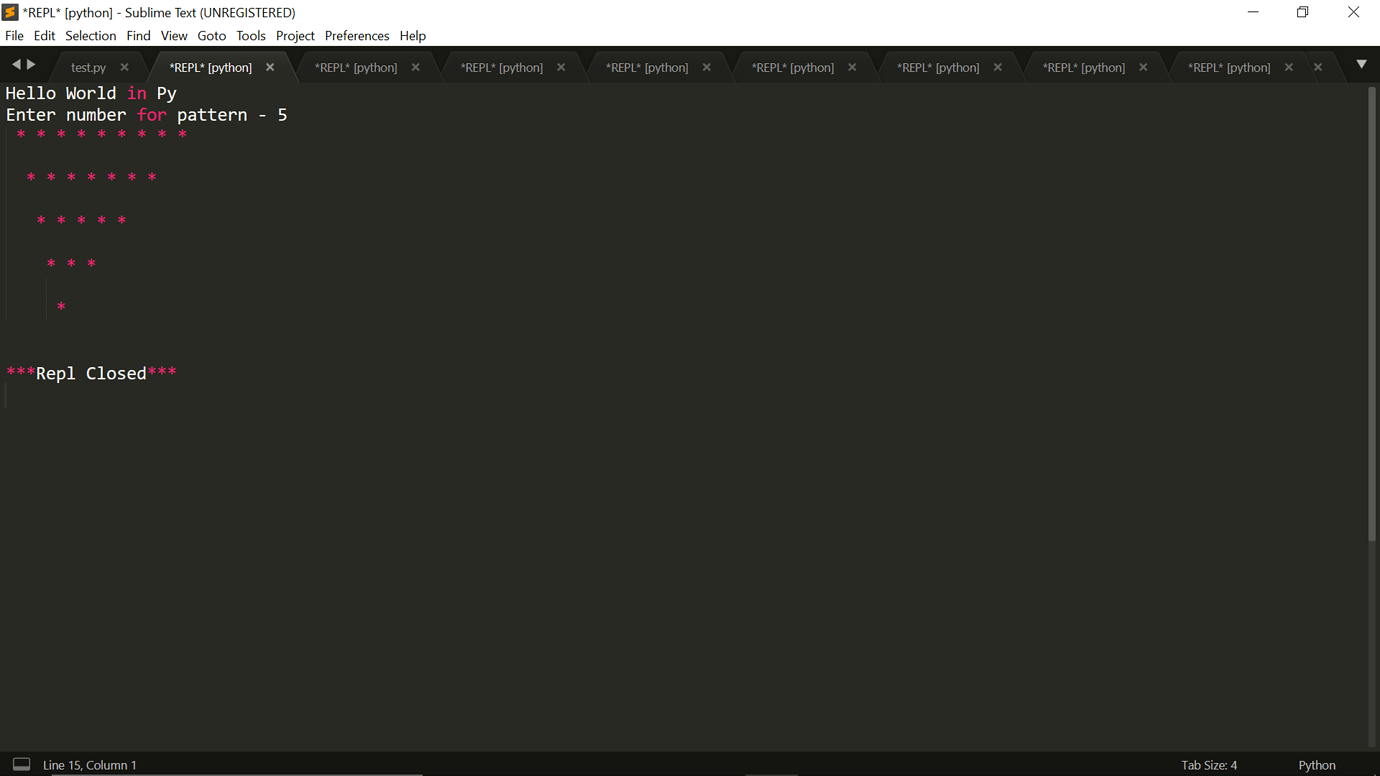
Task: Select the second *REPL* [python] tab
Action: click(x=356, y=67)
